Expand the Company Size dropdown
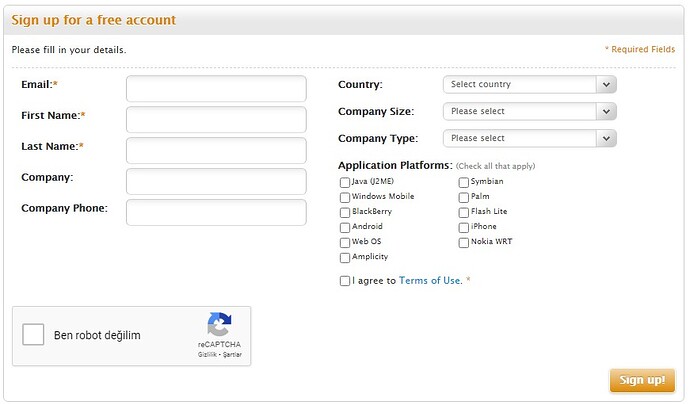The height and width of the screenshot is (404, 690). [x=529, y=111]
